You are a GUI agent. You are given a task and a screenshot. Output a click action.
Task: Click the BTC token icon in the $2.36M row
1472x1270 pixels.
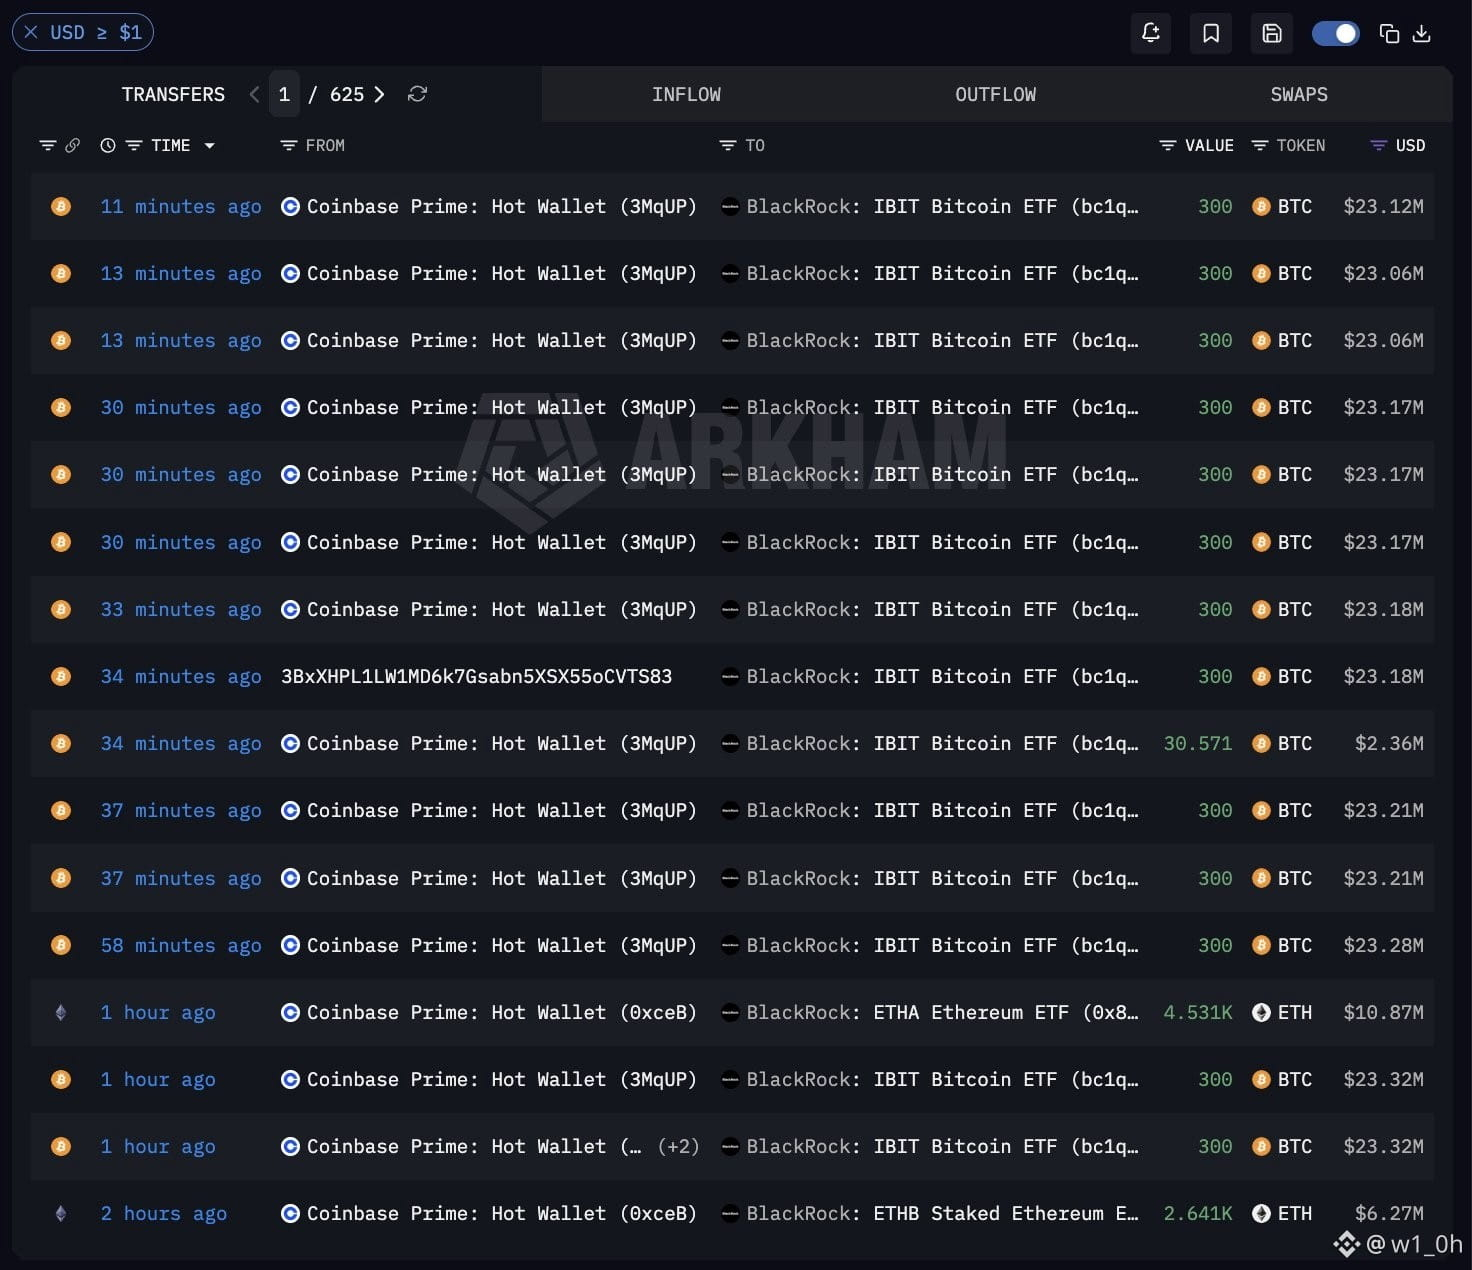pyautogui.click(x=1261, y=744)
